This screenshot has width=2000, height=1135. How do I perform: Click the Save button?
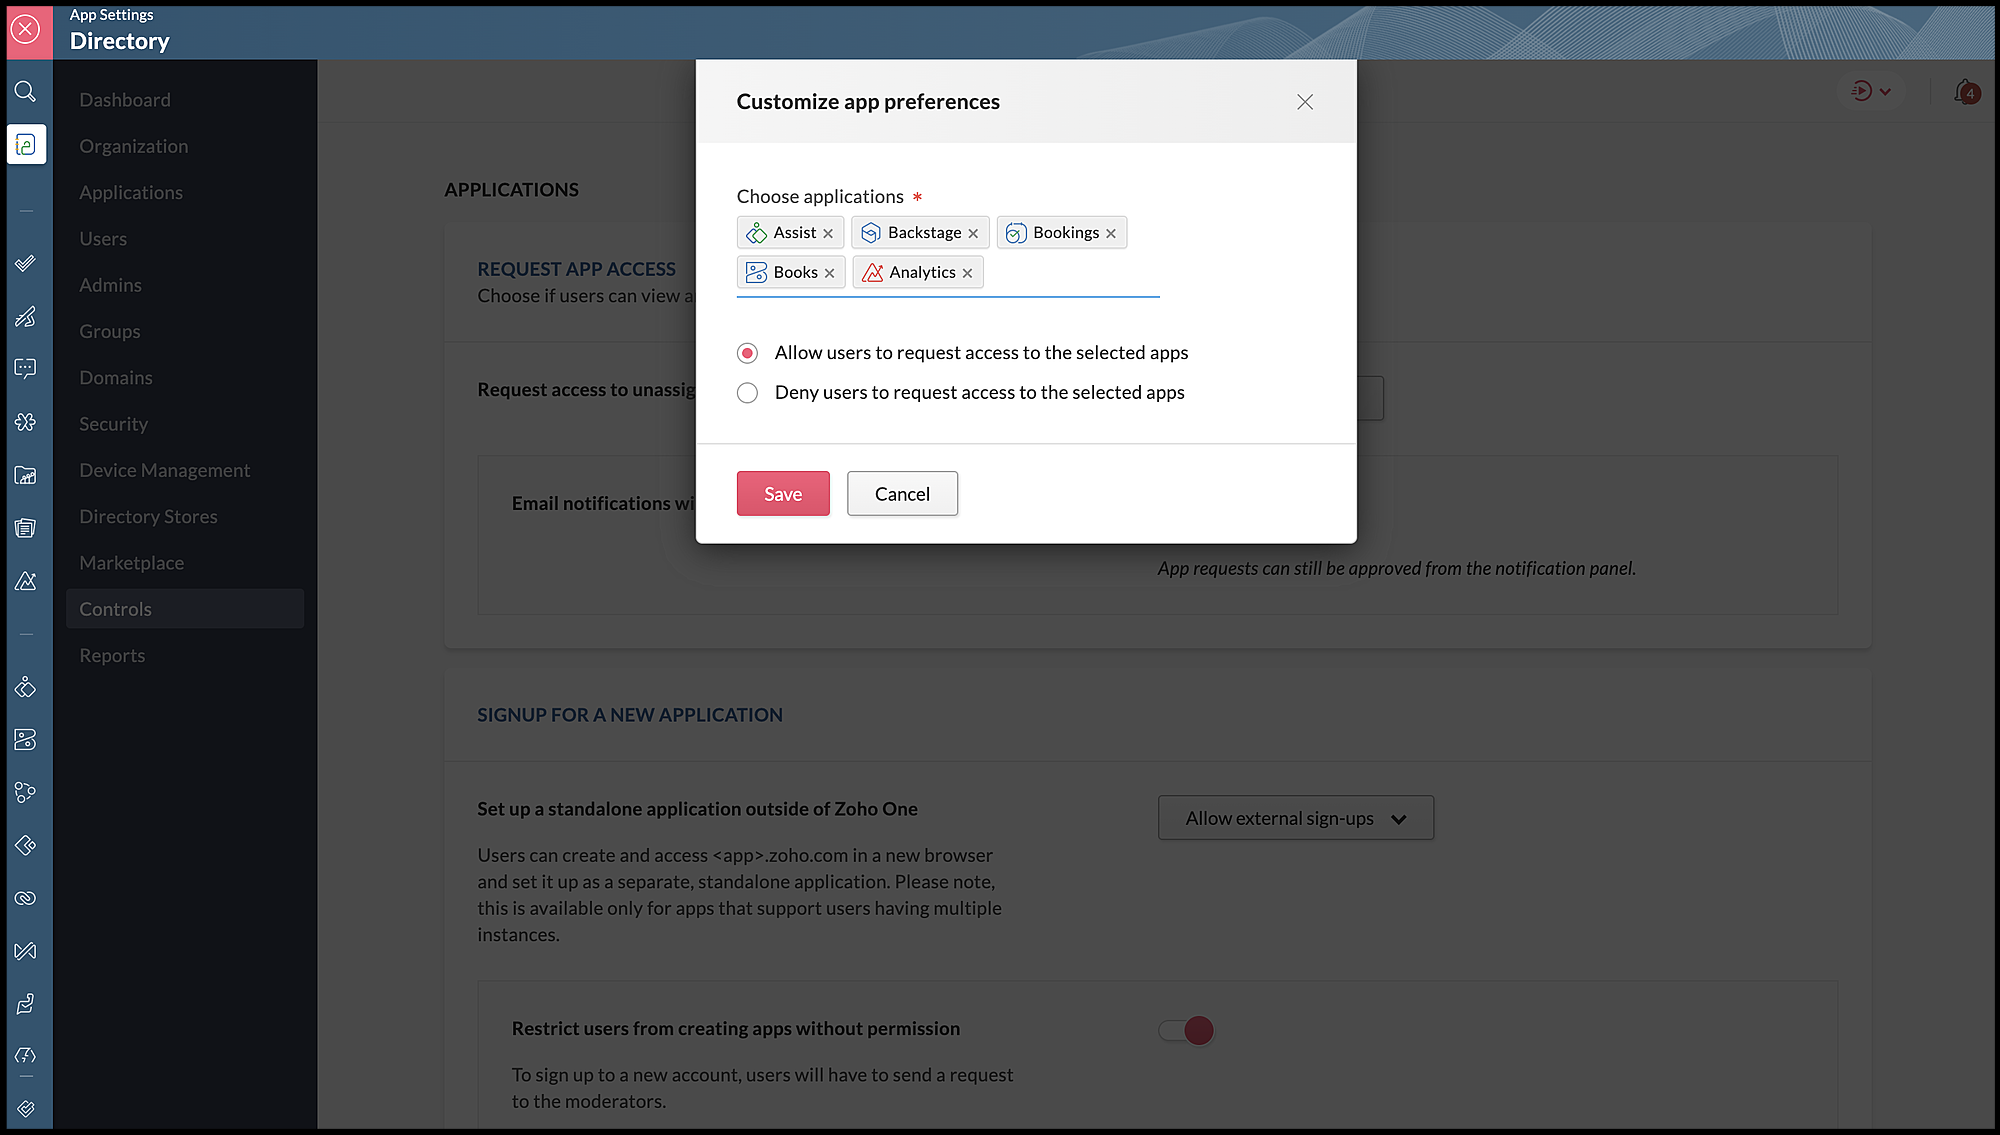click(x=783, y=494)
